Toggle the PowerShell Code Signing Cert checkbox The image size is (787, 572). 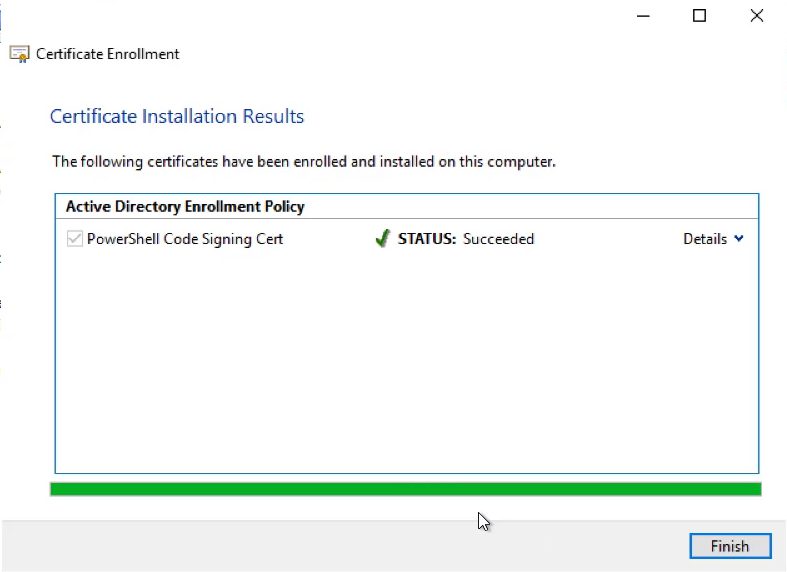pos(75,239)
